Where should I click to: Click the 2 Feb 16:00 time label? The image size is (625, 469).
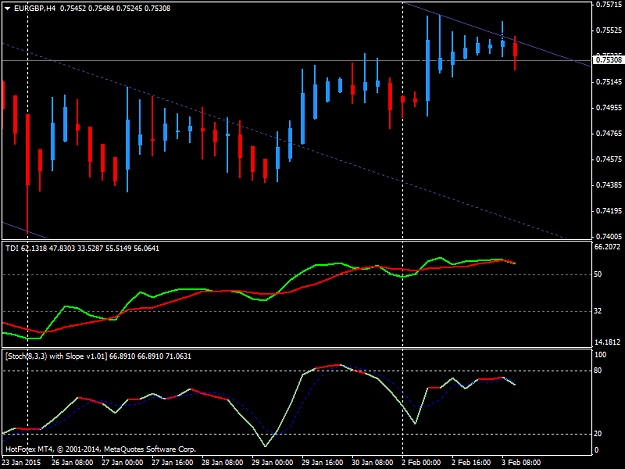(471, 462)
